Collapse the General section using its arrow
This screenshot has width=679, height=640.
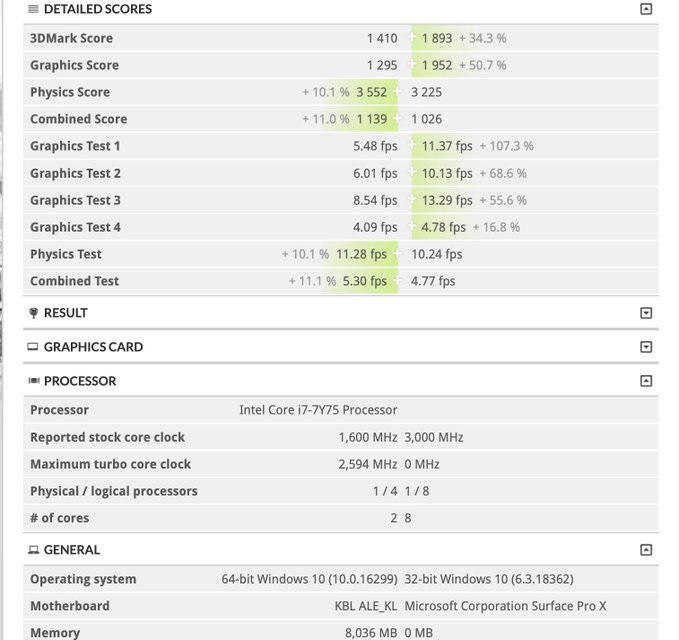pyautogui.click(x=646, y=550)
